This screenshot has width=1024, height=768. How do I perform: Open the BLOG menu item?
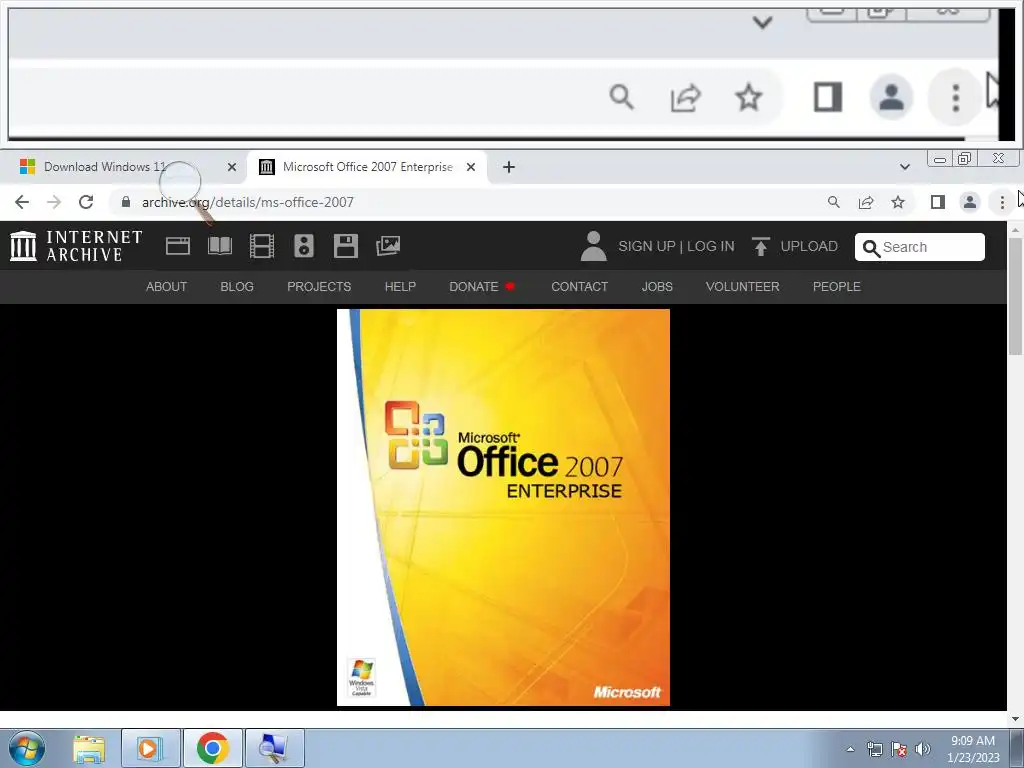pos(237,287)
